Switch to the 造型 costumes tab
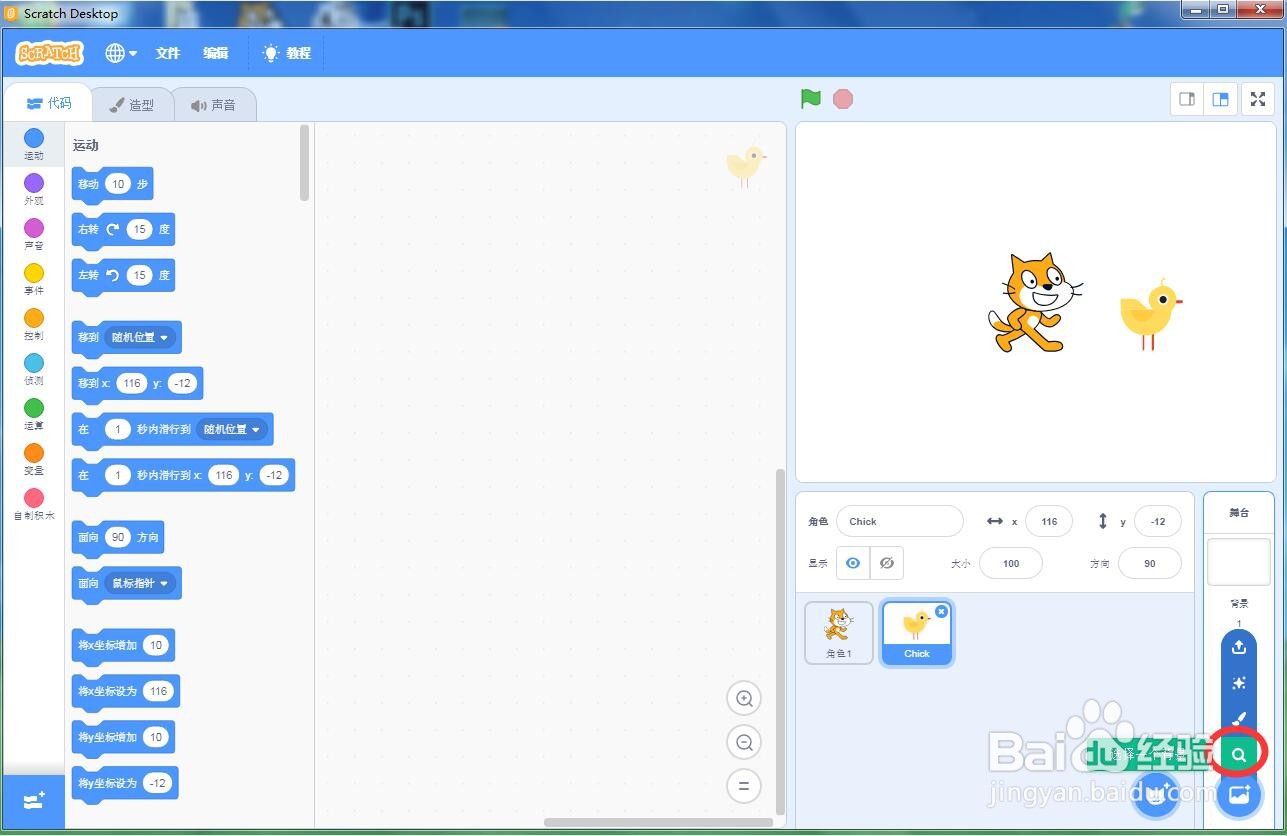The image size is (1287, 836). coord(132,104)
